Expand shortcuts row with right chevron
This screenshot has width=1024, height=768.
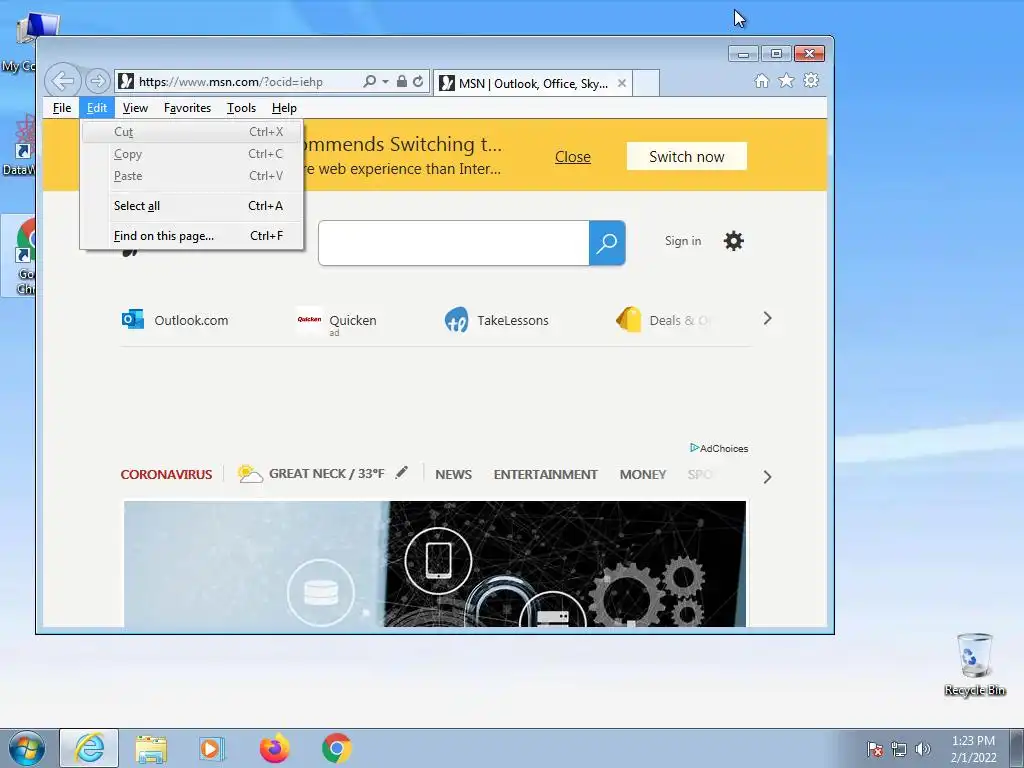click(x=767, y=319)
